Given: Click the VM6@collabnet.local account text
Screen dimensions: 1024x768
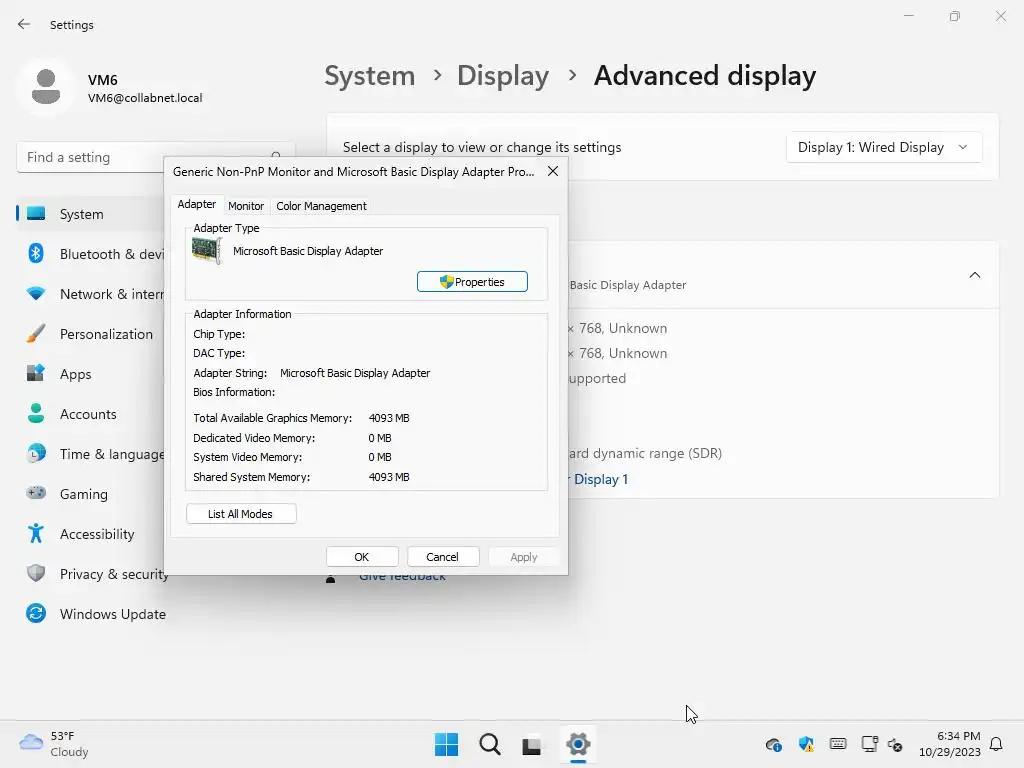Looking at the screenshot, I should [145, 98].
